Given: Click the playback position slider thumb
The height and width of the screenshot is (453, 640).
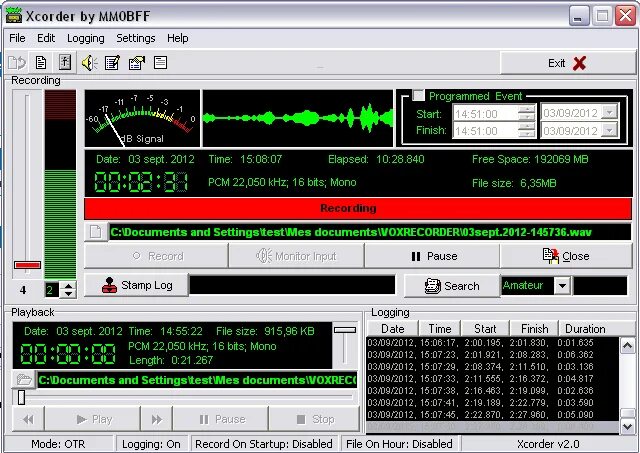Looking at the screenshot, I should point(21,397).
